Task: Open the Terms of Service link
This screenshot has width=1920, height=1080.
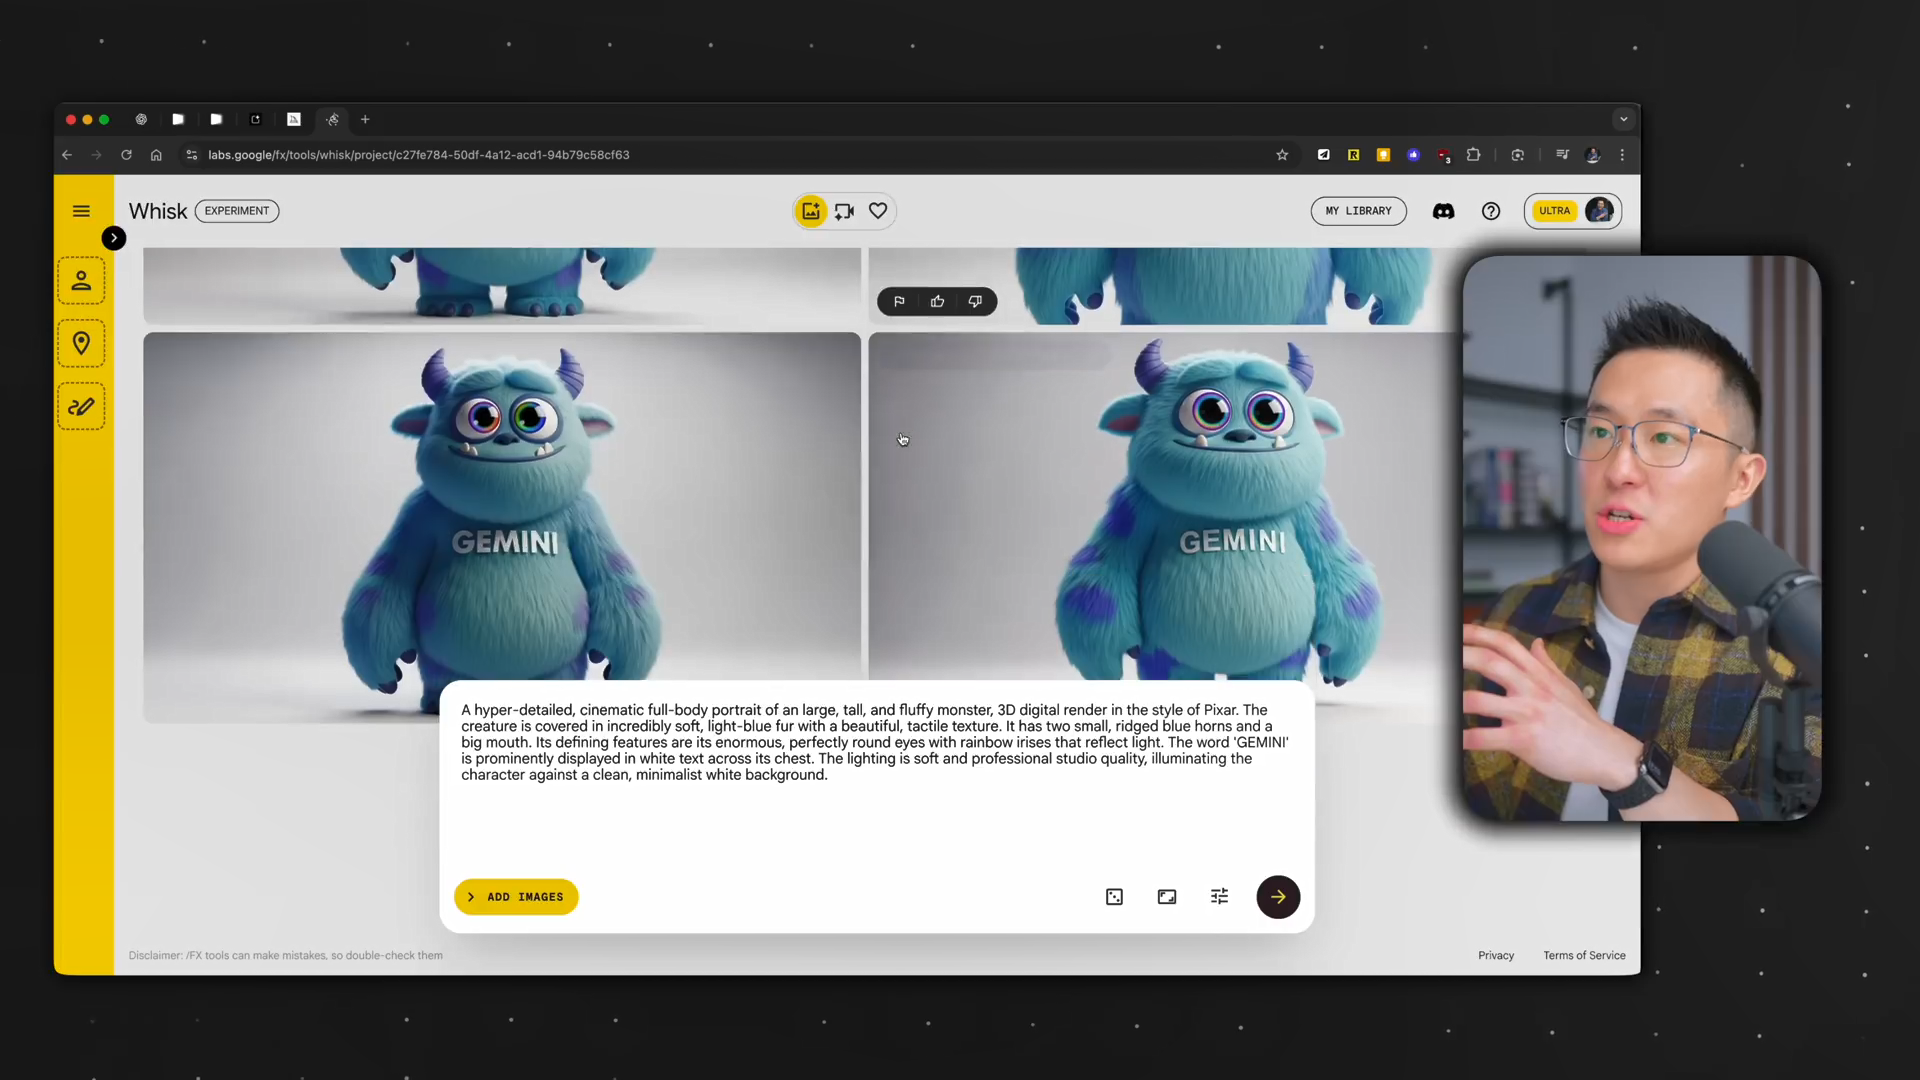Action: tap(1584, 955)
